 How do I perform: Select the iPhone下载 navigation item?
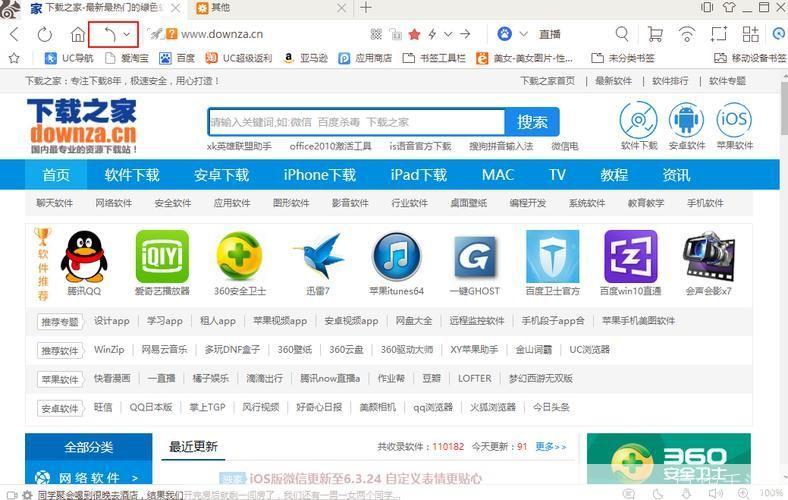click(320, 175)
